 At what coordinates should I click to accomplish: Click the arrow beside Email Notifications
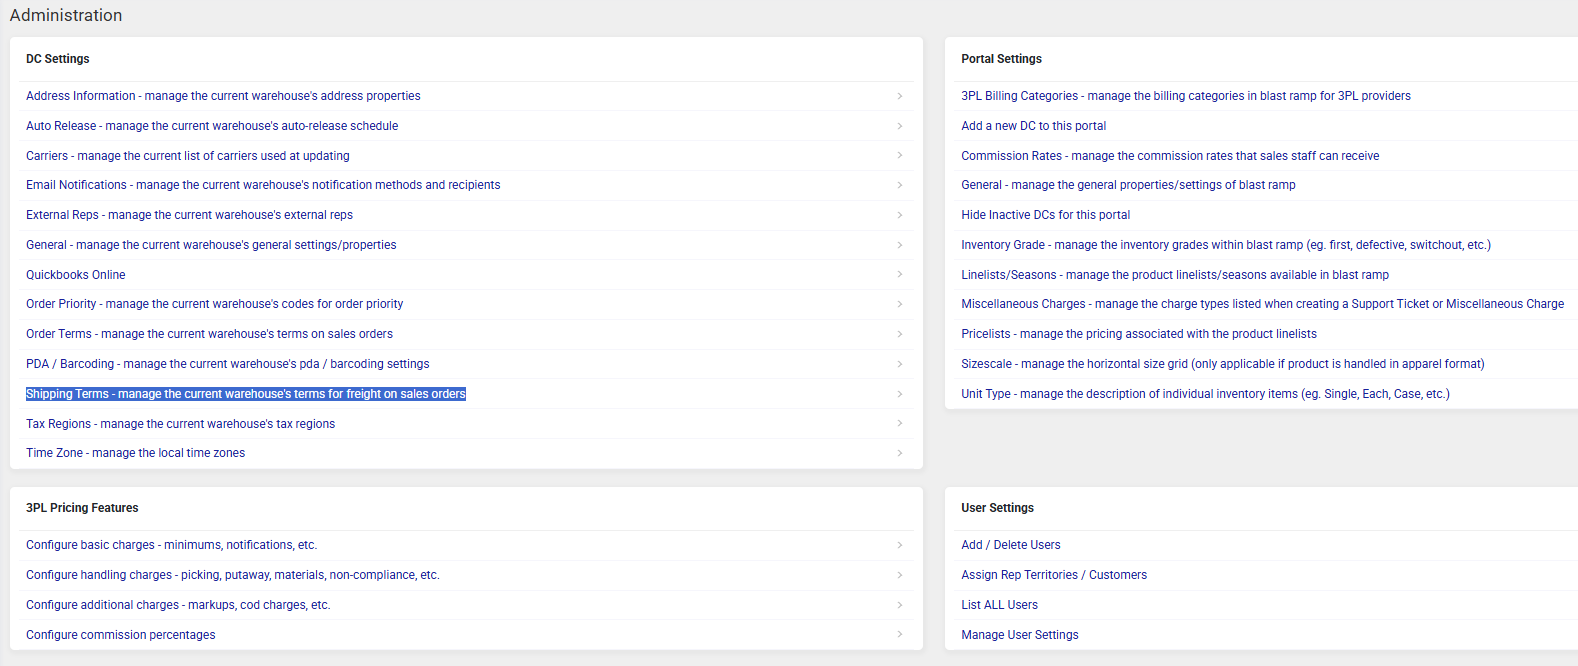(900, 185)
